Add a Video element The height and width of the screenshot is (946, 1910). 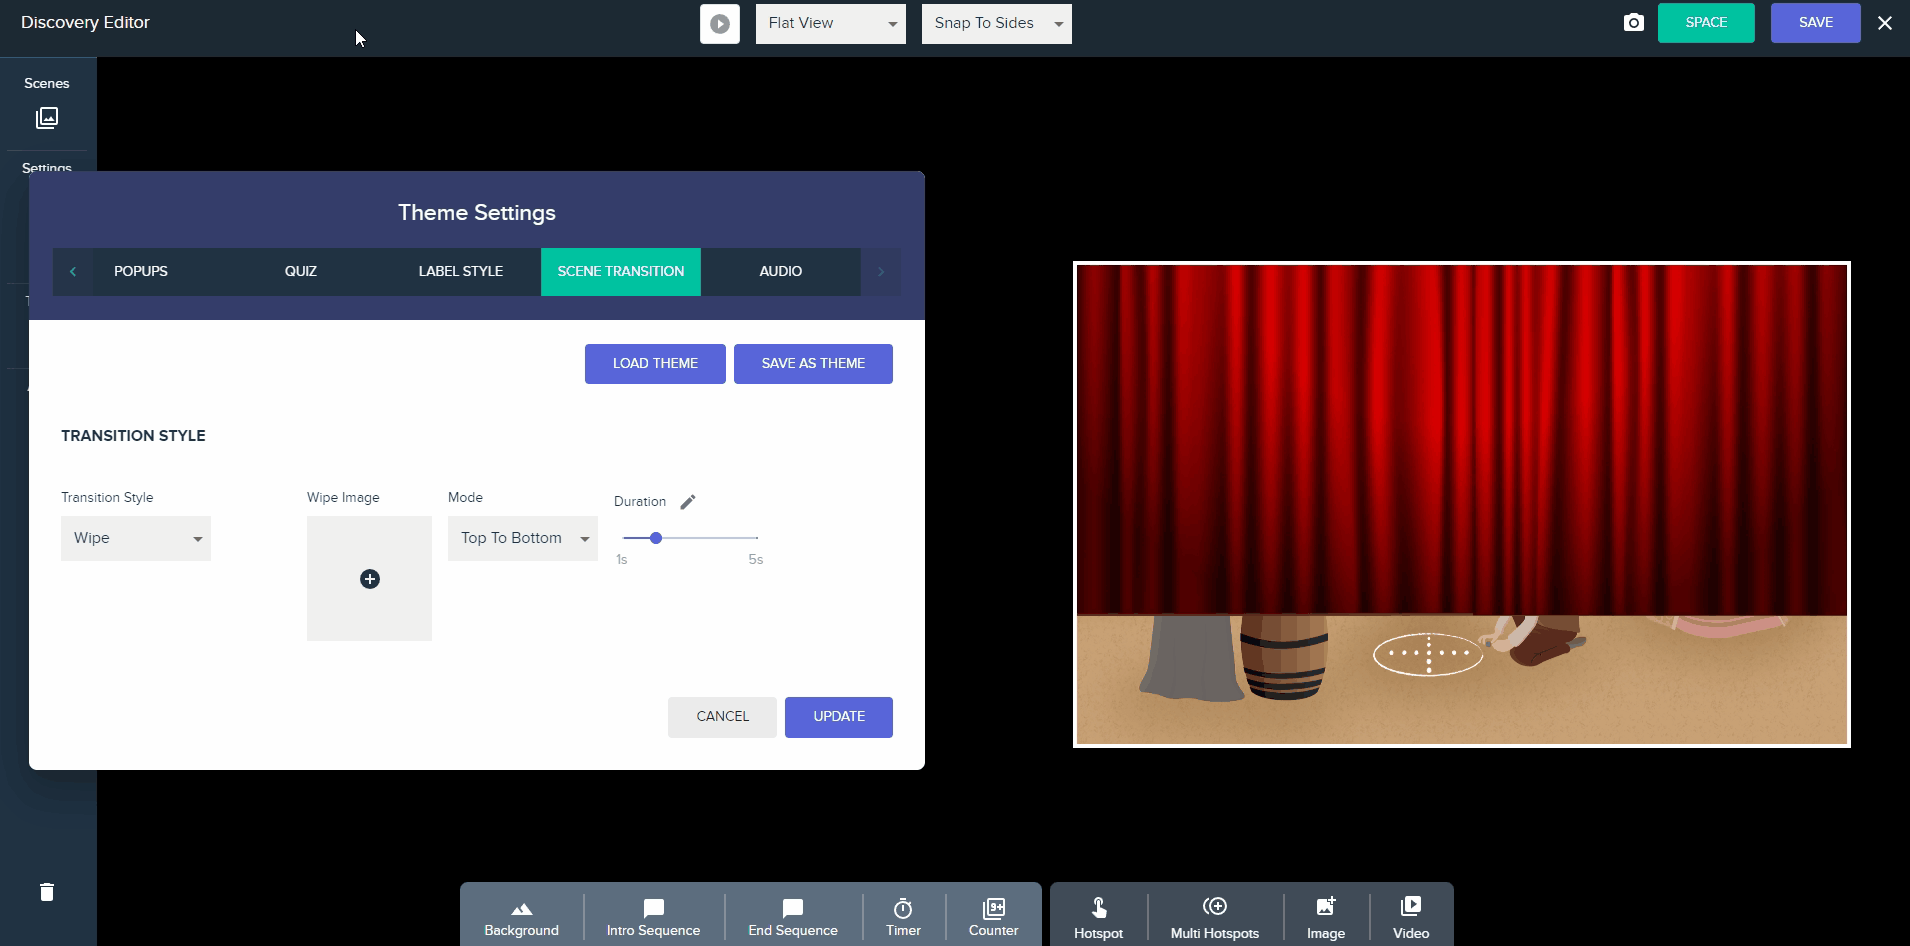[x=1411, y=918]
